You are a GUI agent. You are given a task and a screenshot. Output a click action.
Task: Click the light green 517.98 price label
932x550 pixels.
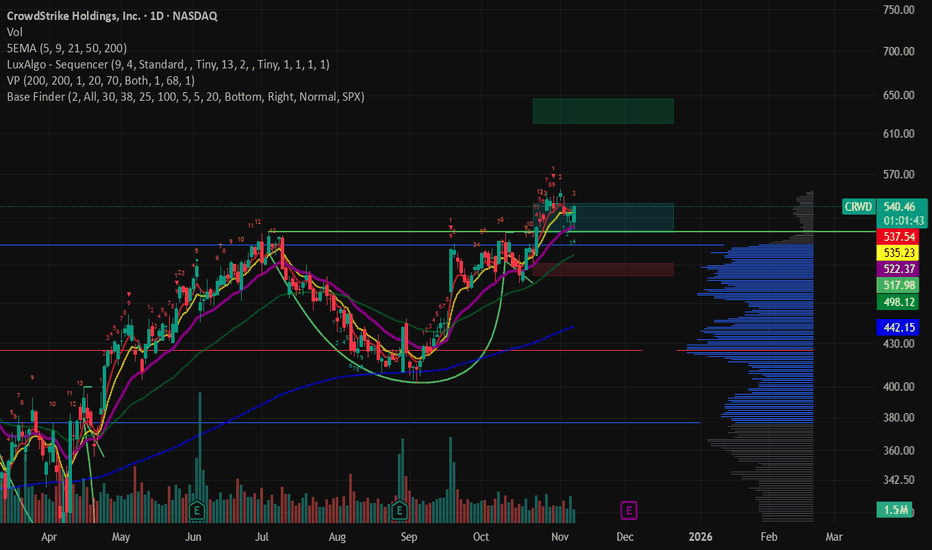pos(896,285)
